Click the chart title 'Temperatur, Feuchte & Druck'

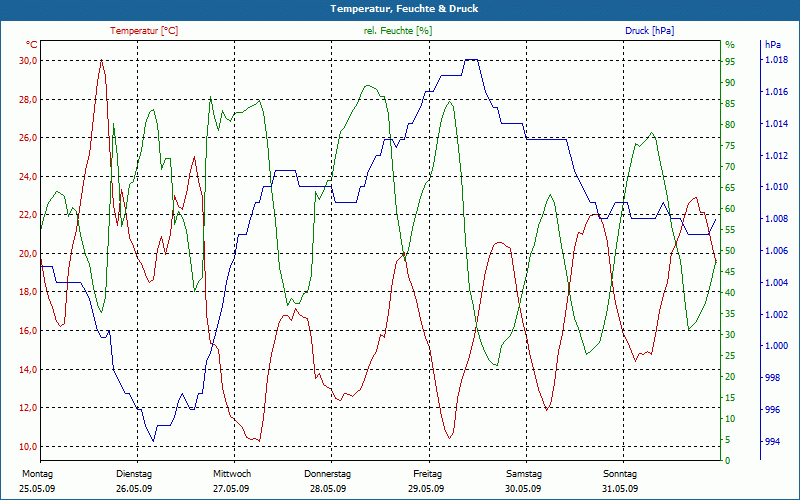[x=404, y=9]
